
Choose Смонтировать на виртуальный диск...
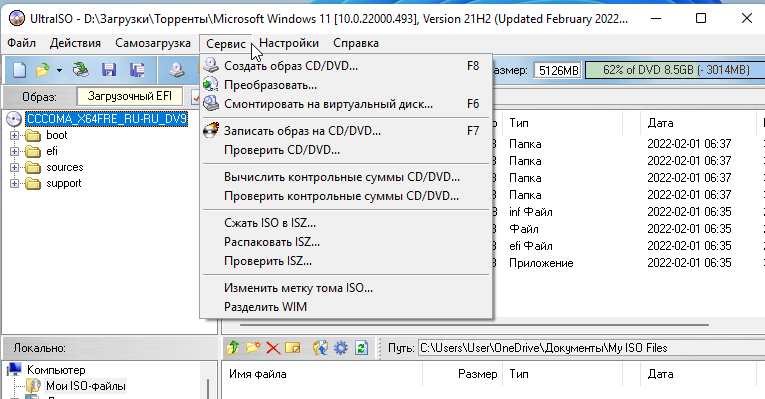[345, 104]
